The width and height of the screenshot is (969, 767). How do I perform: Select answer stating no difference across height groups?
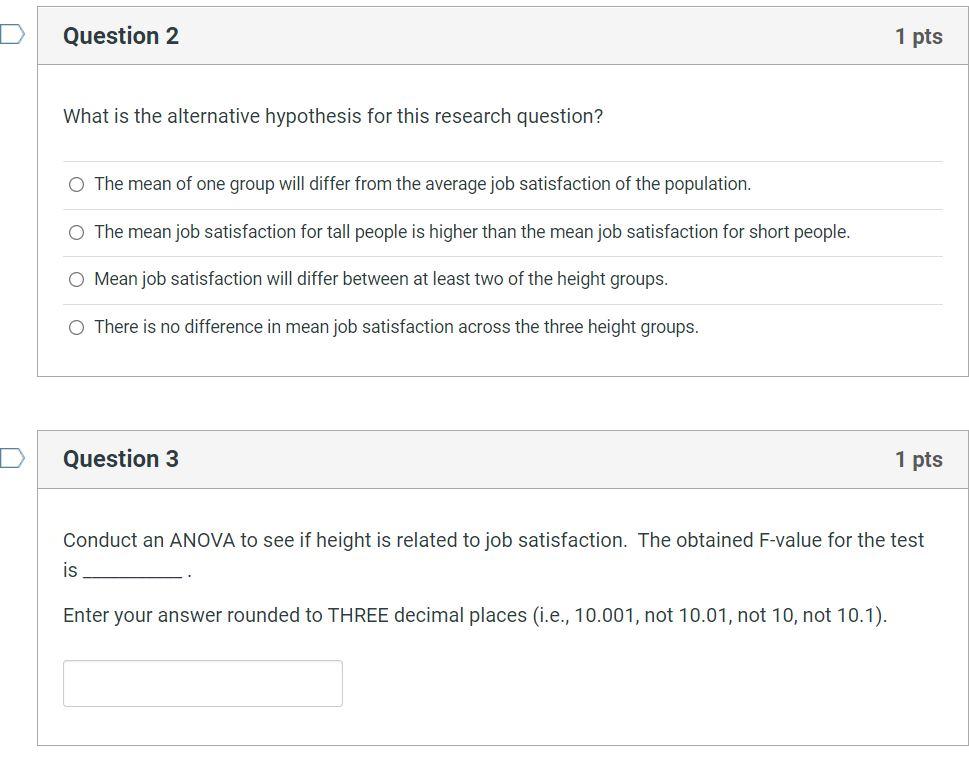(x=75, y=326)
